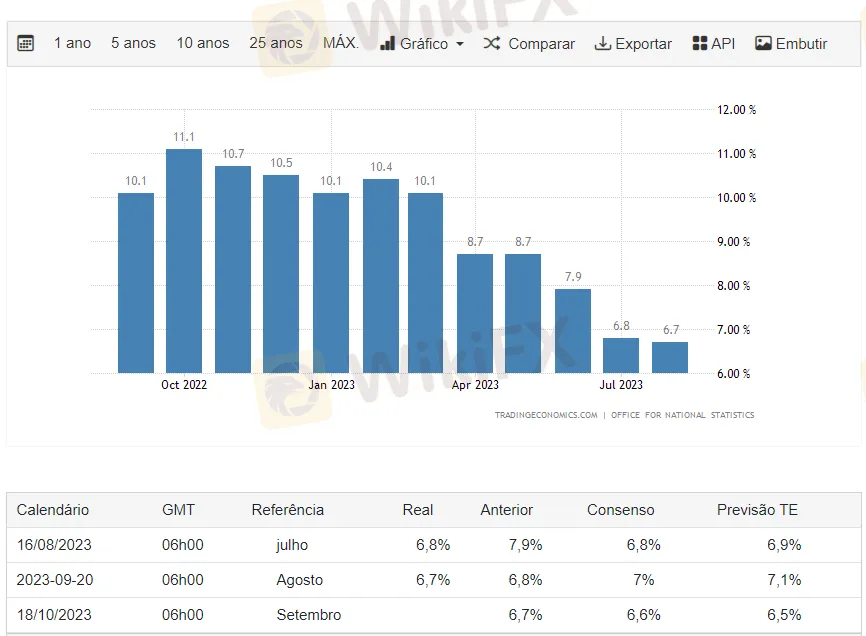
Task: Choose the 10 anos time range
Action: (203, 44)
